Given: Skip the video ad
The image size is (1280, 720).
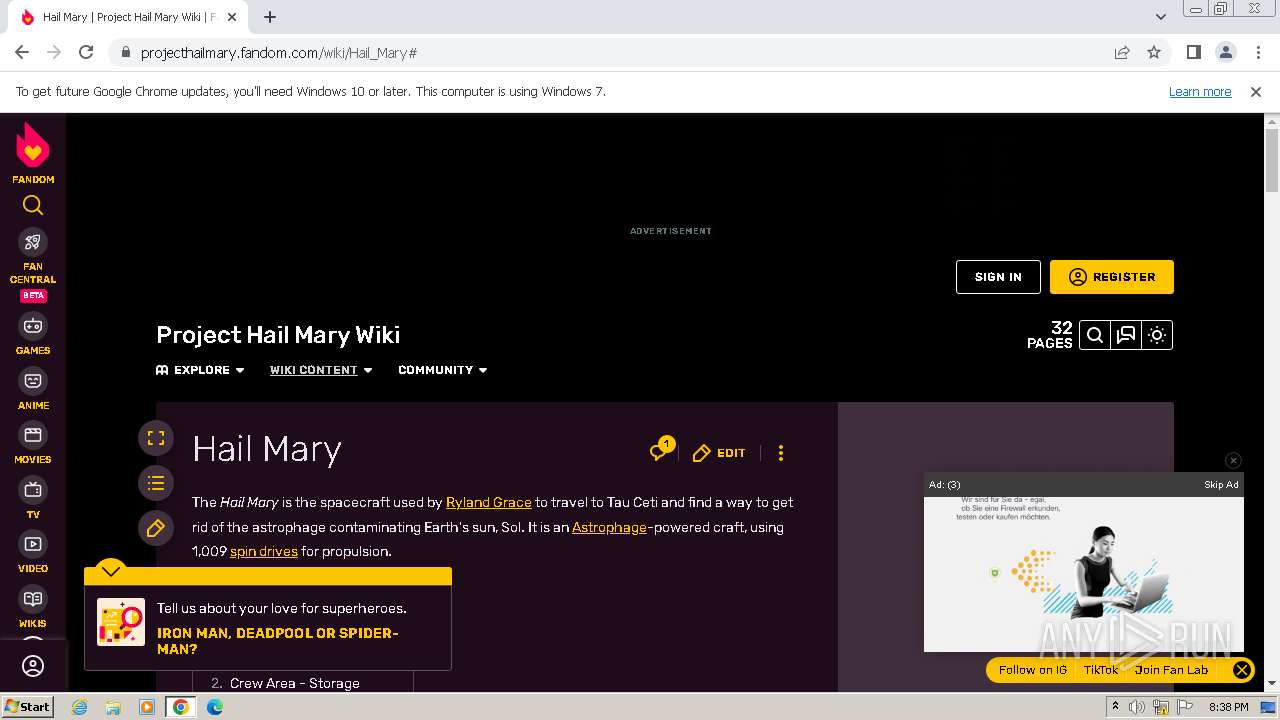Looking at the screenshot, I should [x=1221, y=484].
